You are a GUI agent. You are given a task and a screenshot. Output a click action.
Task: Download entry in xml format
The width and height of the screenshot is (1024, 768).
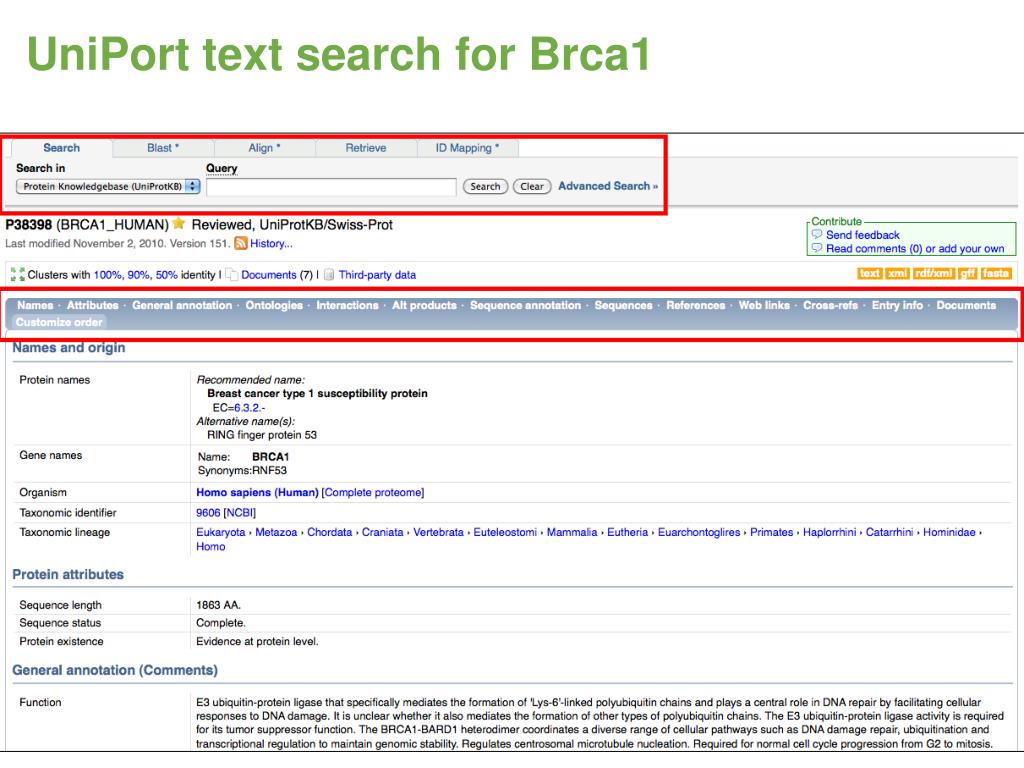click(897, 274)
